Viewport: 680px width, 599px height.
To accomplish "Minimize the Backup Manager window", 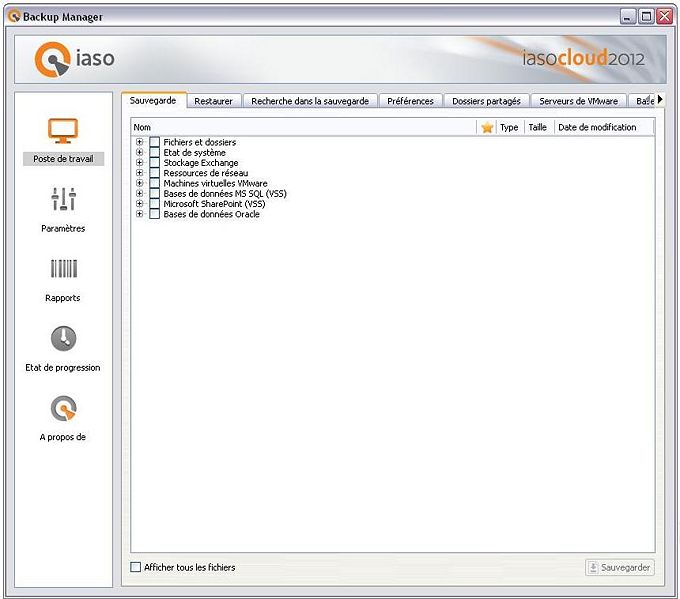I will [628, 16].
